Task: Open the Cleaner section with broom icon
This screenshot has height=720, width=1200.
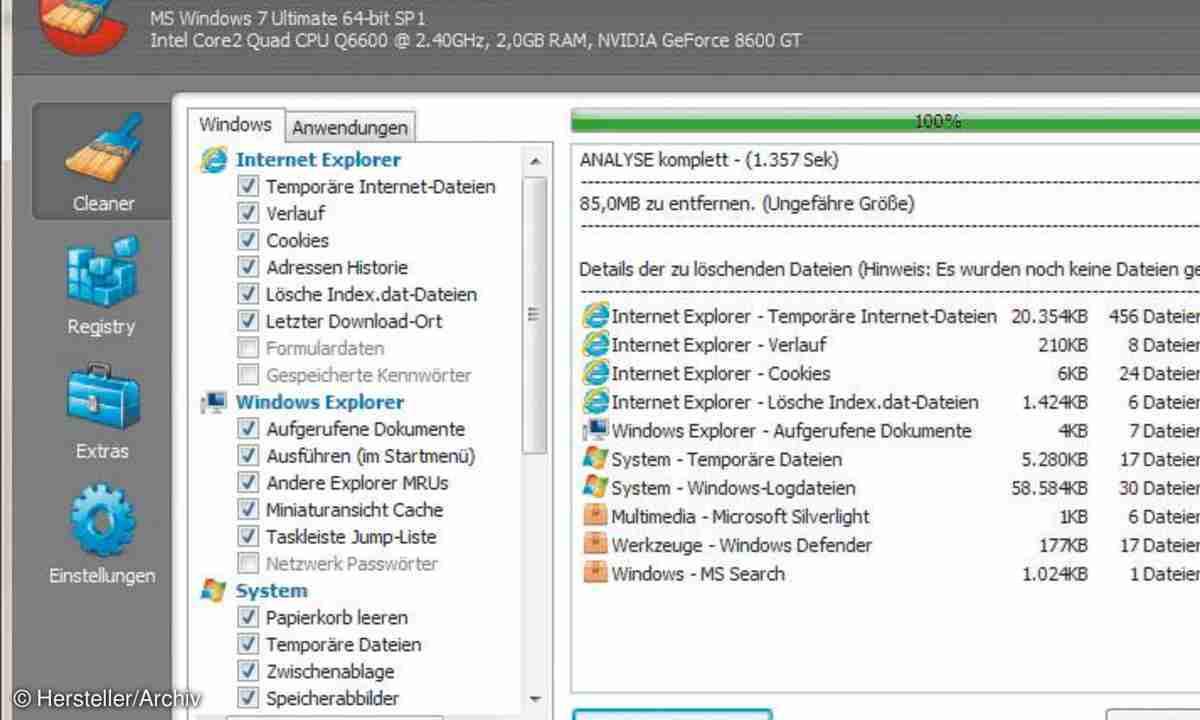Action: click(x=102, y=160)
